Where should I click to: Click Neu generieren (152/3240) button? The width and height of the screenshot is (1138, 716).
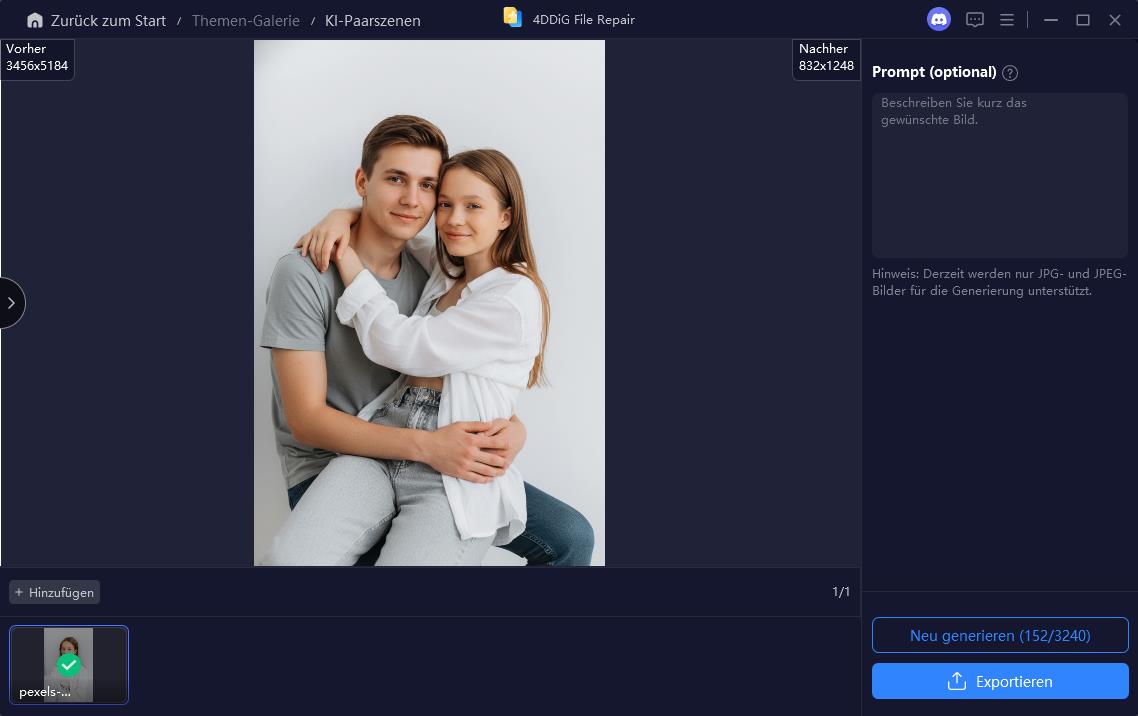(x=1000, y=635)
